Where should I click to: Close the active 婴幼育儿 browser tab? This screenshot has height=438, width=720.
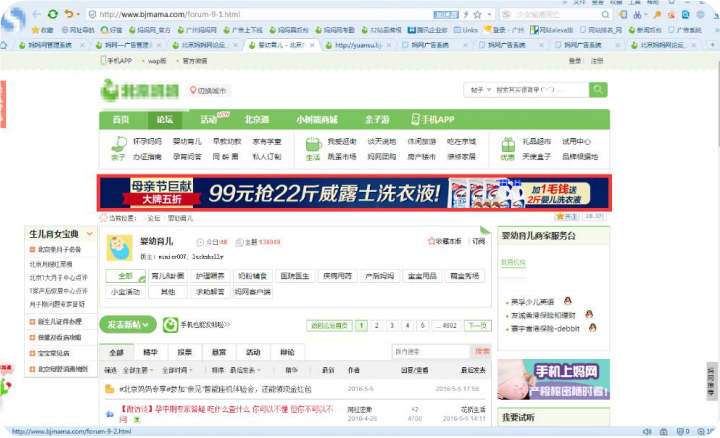point(312,45)
